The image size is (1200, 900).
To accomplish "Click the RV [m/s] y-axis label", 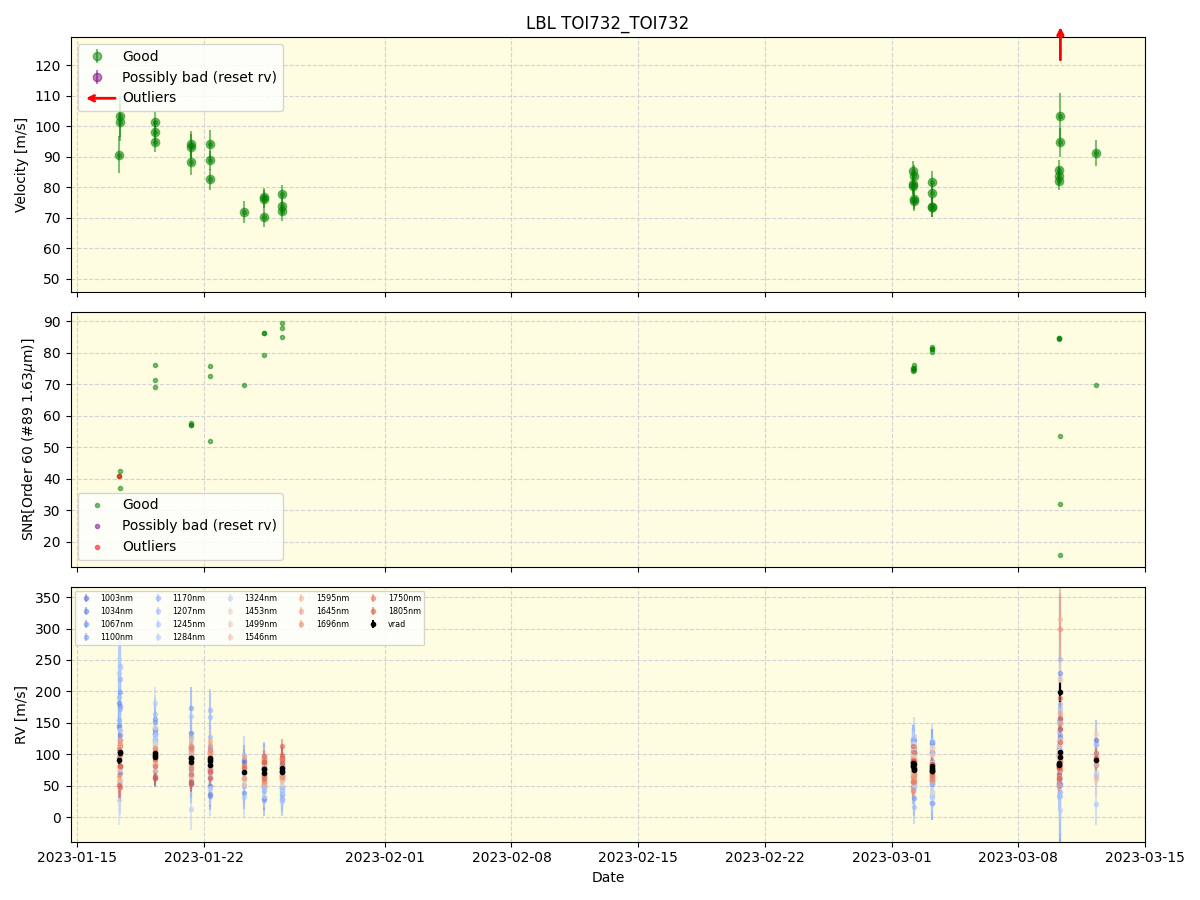I will click(21, 714).
